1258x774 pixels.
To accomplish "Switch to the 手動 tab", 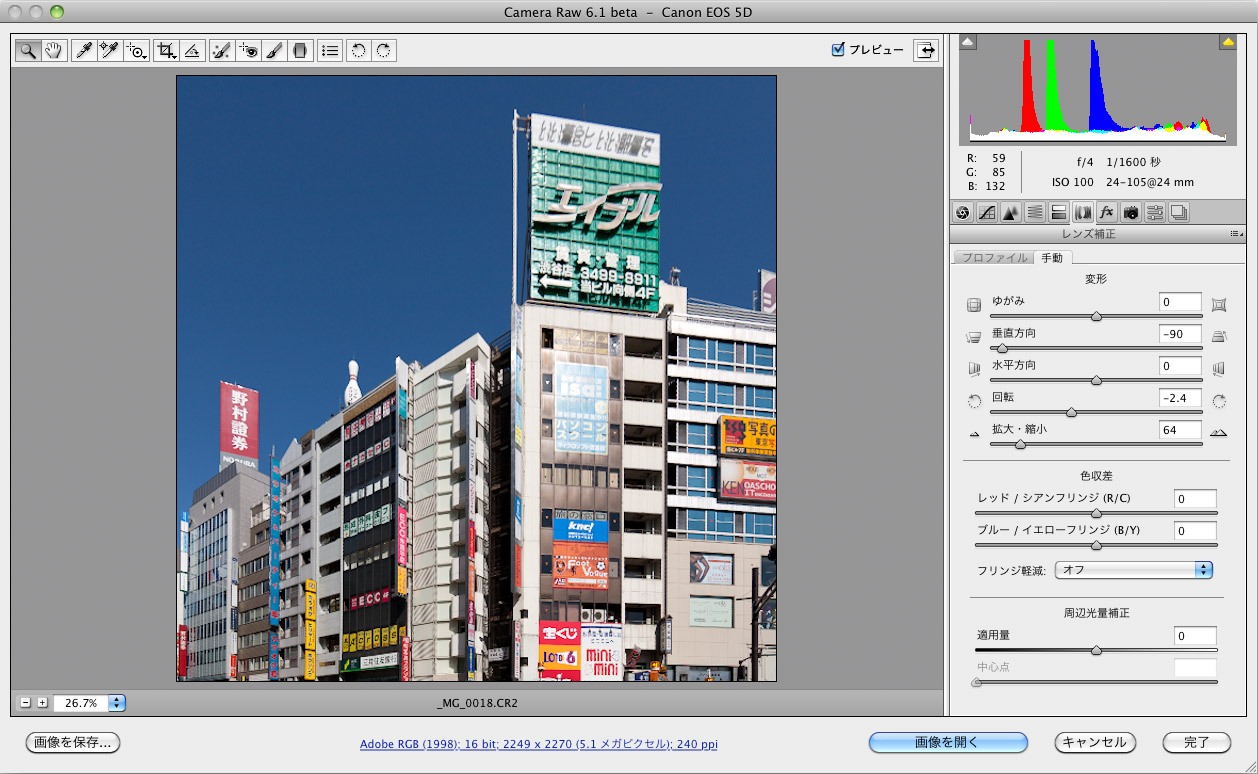I will pyautogui.click(x=1052, y=257).
